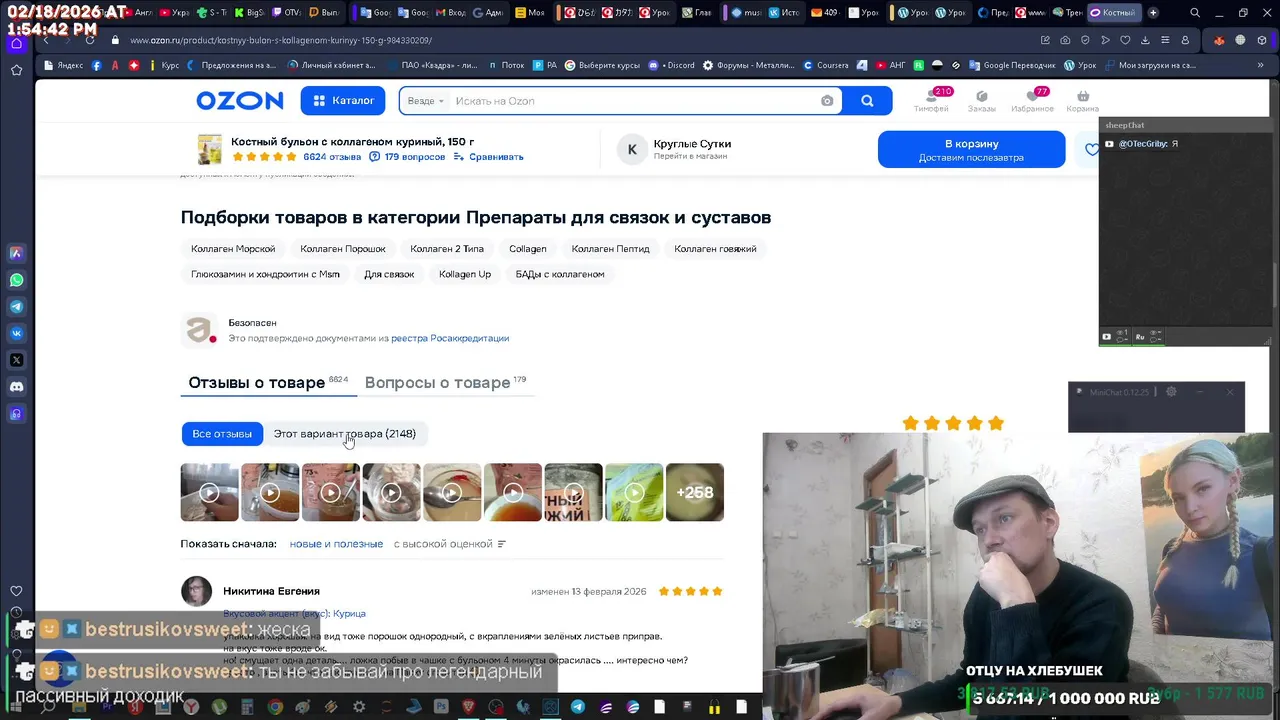Open Google Chrome from the taskbar
Image resolution: width=1280 pixels, height=720 pixels.
point(275,707)
